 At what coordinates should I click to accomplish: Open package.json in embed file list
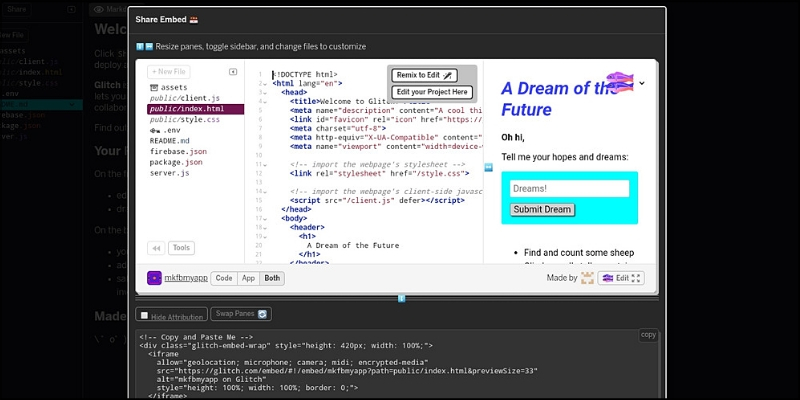coord(176,162)
